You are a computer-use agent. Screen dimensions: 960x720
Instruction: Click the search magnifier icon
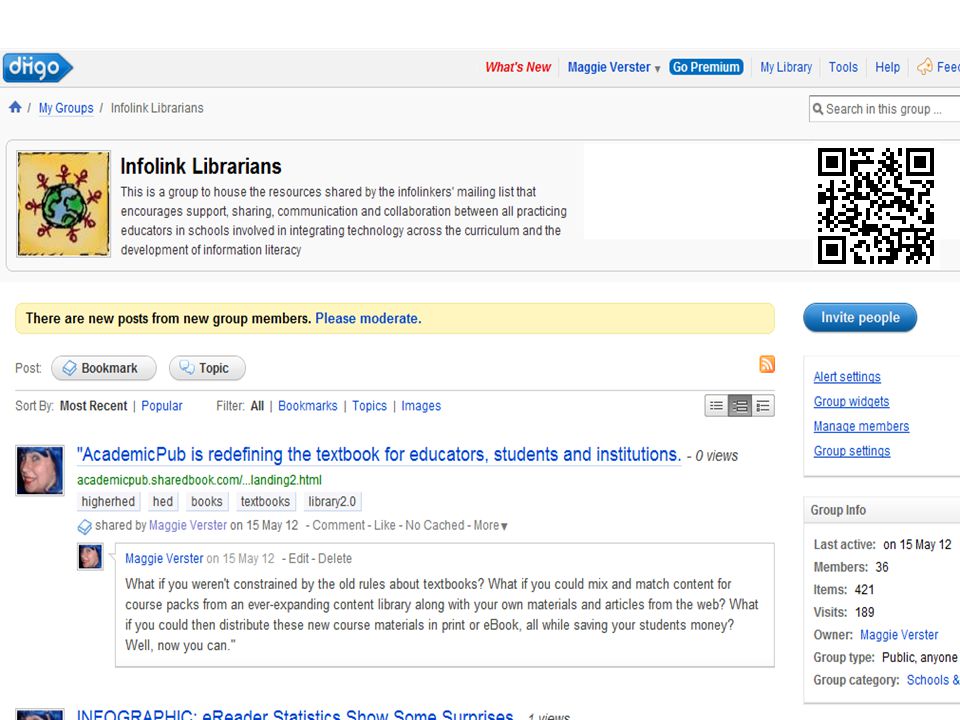(818, 109)
